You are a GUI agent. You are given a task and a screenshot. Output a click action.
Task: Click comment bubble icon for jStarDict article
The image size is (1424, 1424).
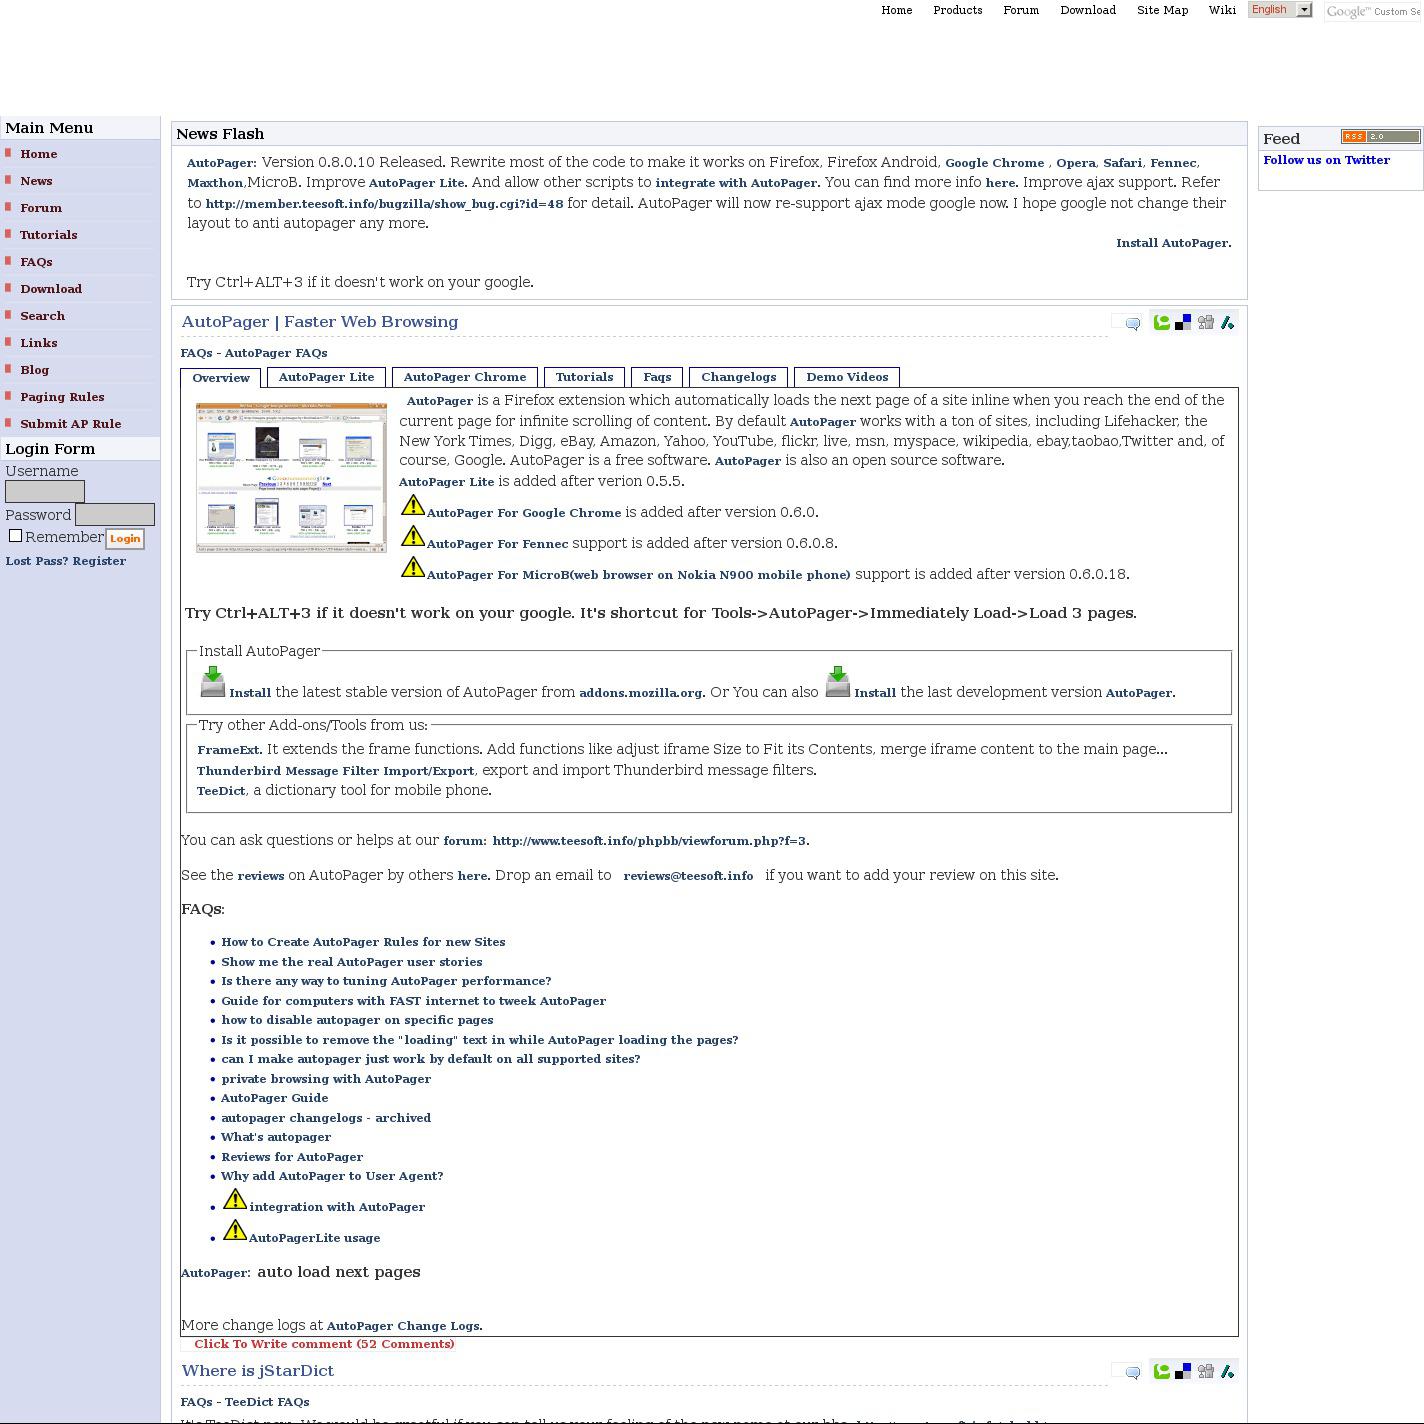pyautogui.click(x=1132, y=1372)
